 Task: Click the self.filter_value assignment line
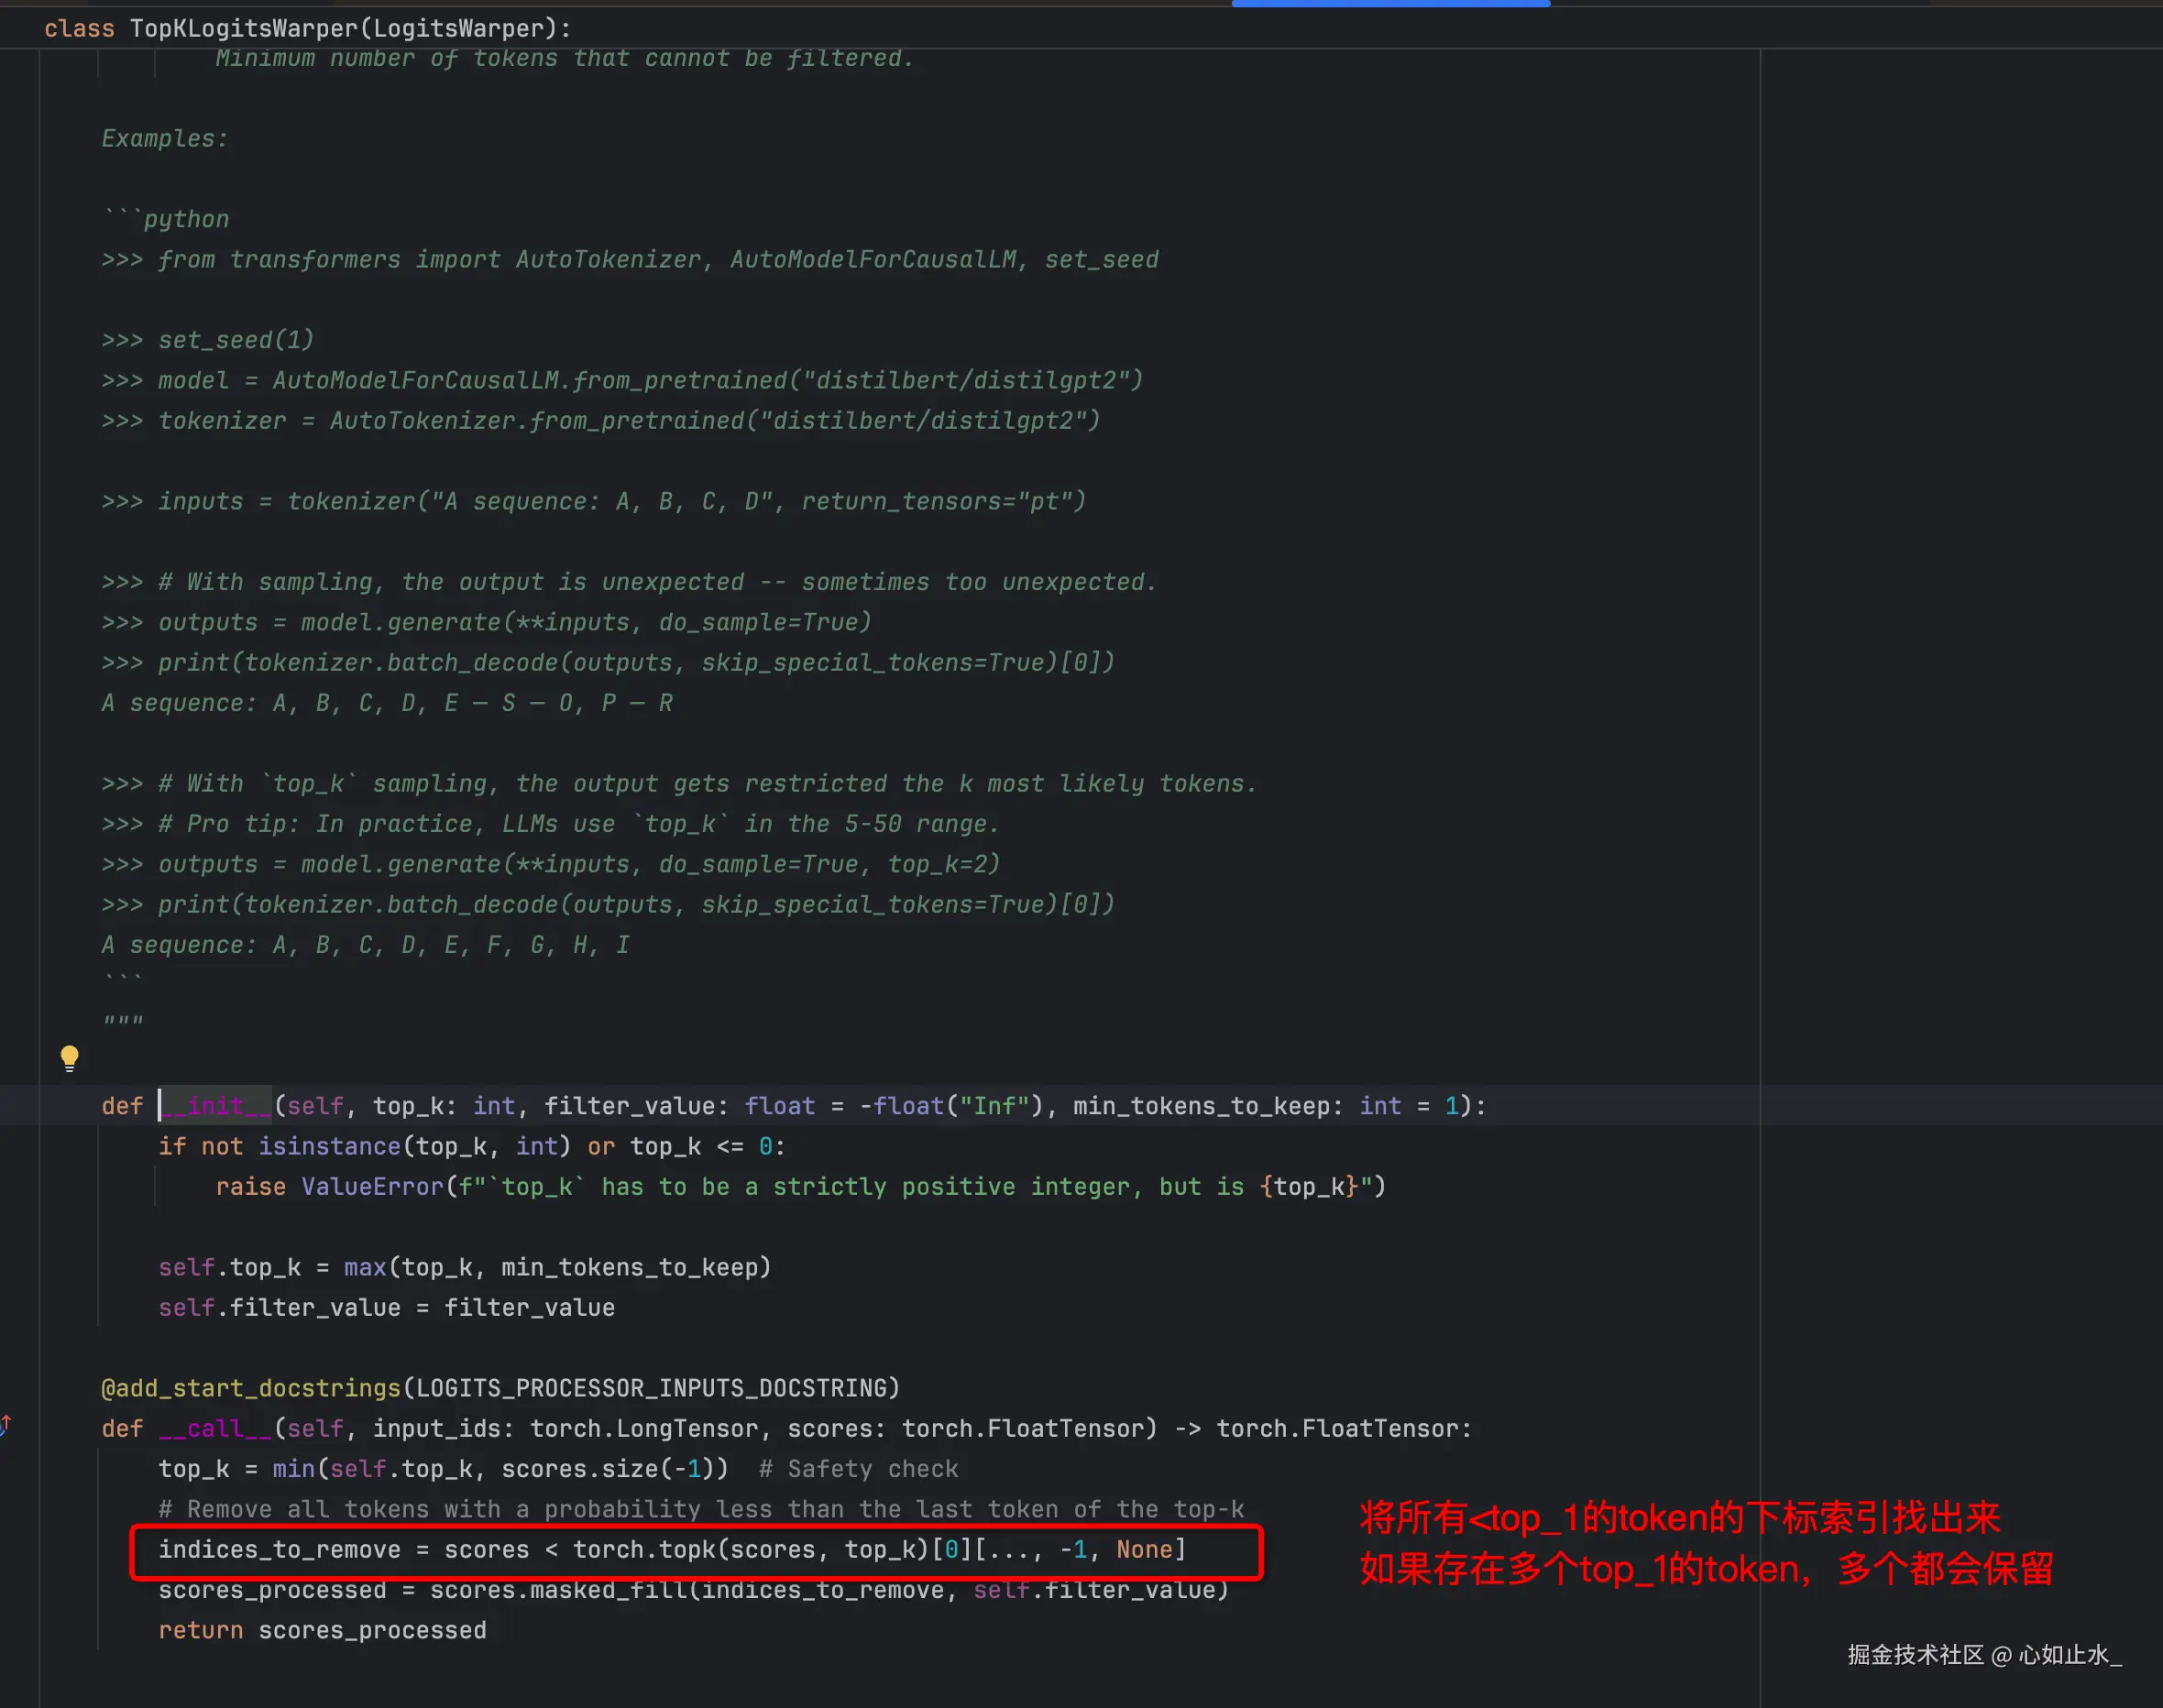[x=386, y=1308]
